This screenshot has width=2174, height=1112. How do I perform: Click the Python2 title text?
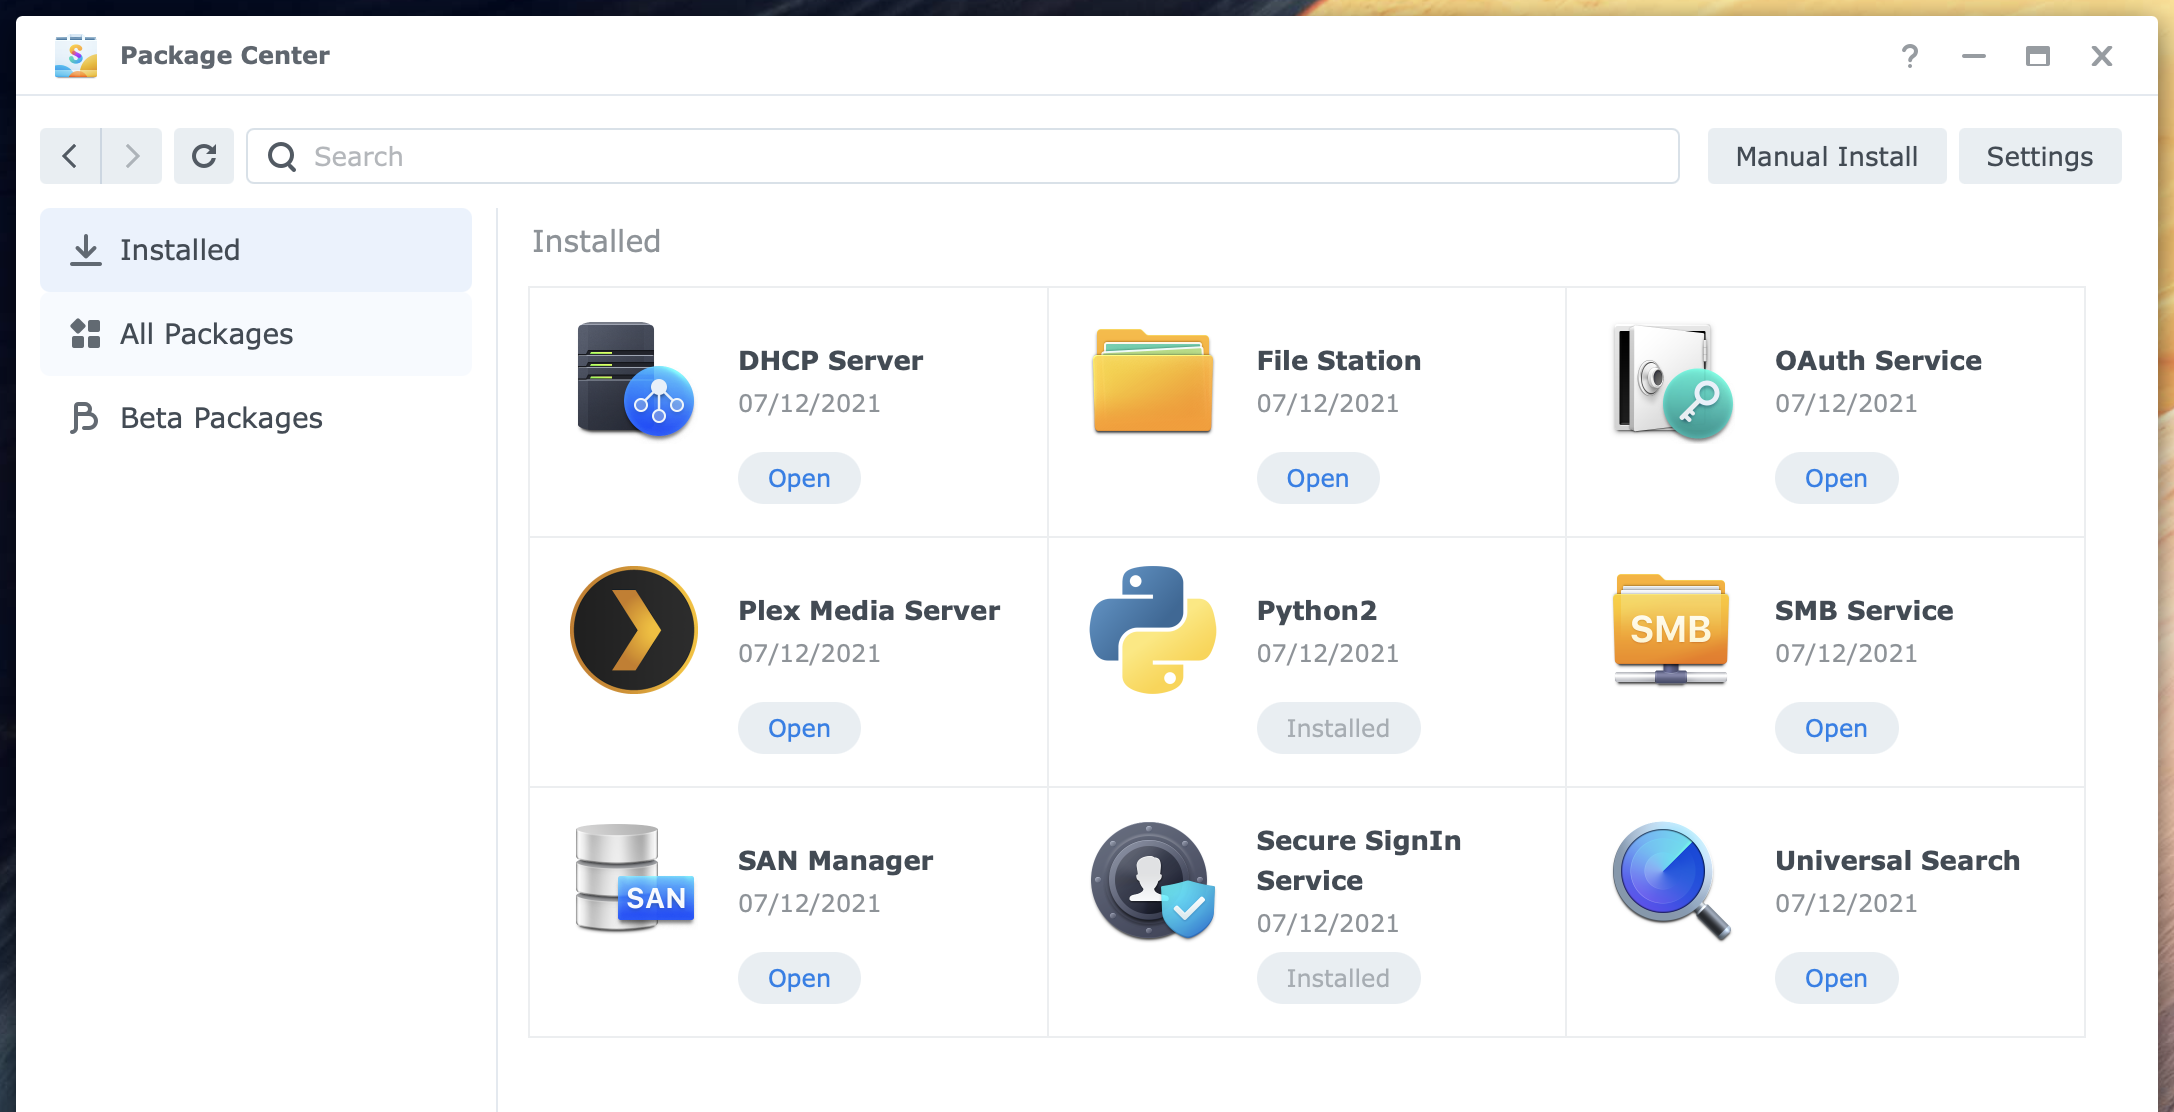[1317, 610]
